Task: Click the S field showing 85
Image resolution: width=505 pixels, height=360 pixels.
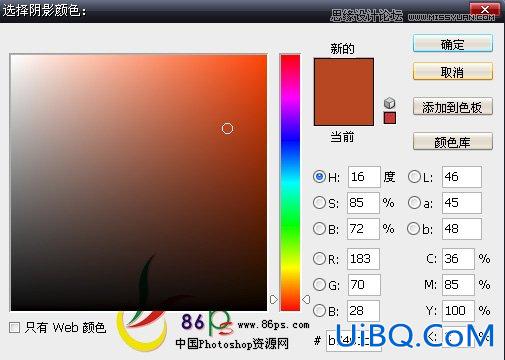Action: pyautogui.click(x=363, y=203)
